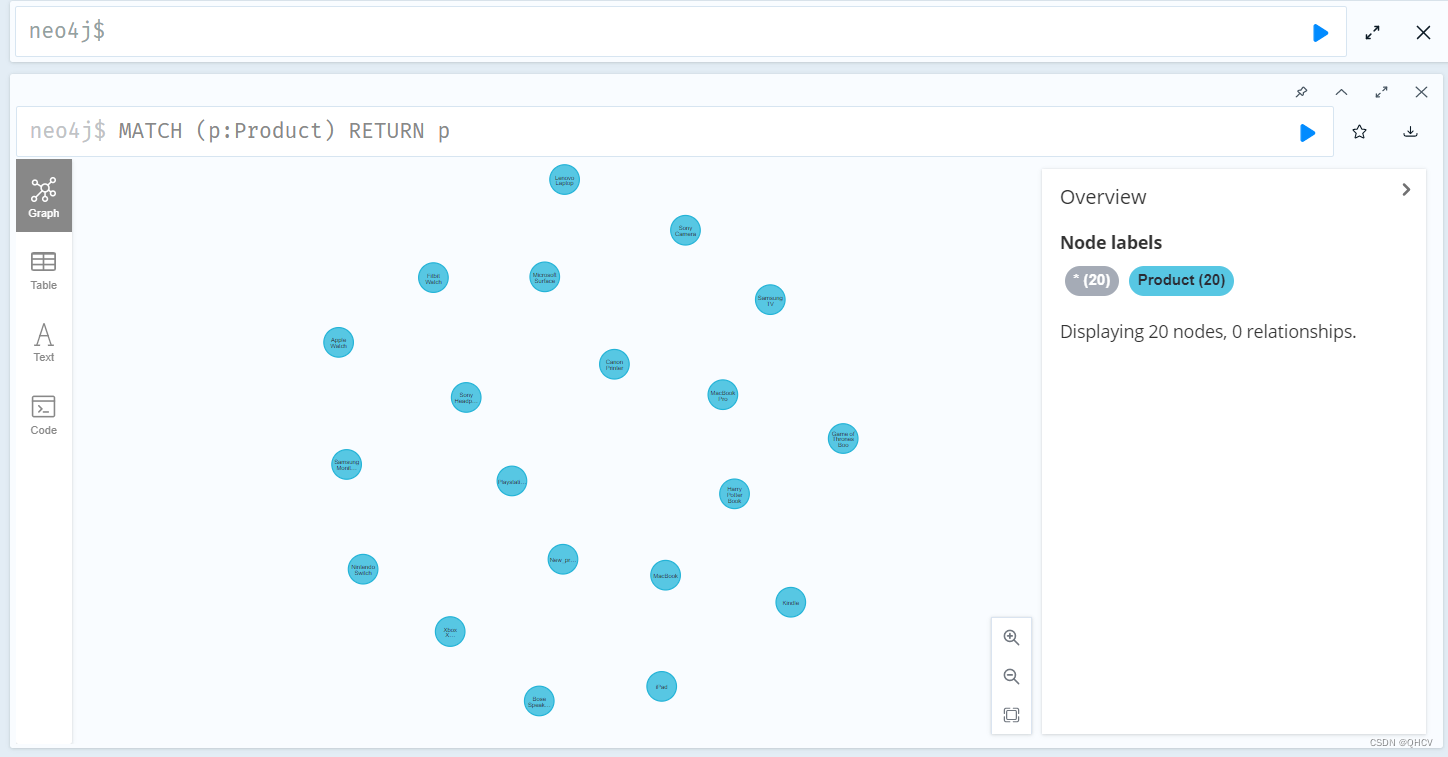1448x757 pixels.
Task: Select the Microsoft Surface node
Action: (x=544, y=277)
